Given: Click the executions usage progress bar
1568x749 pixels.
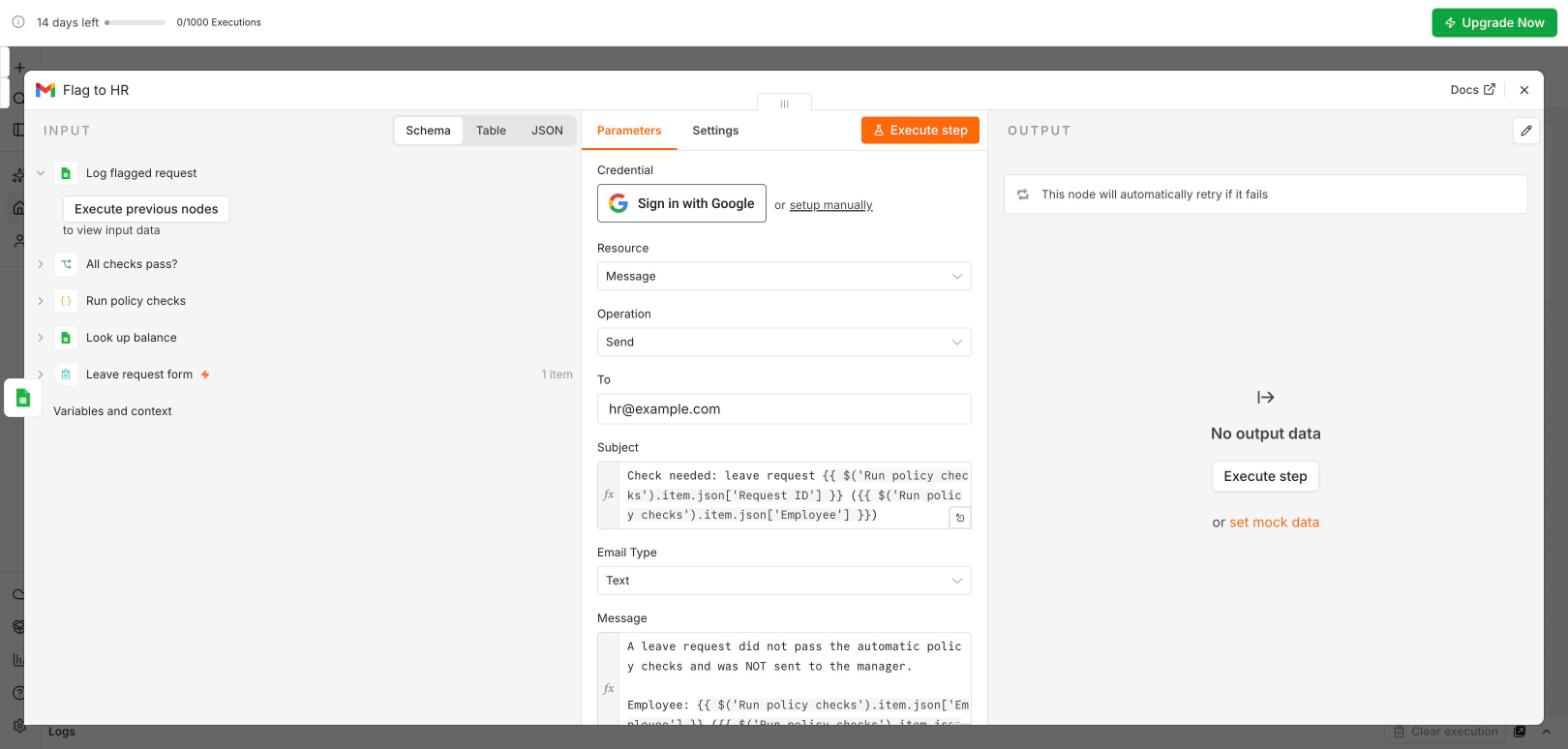Looking at the screenshot, I should point(135,22).
